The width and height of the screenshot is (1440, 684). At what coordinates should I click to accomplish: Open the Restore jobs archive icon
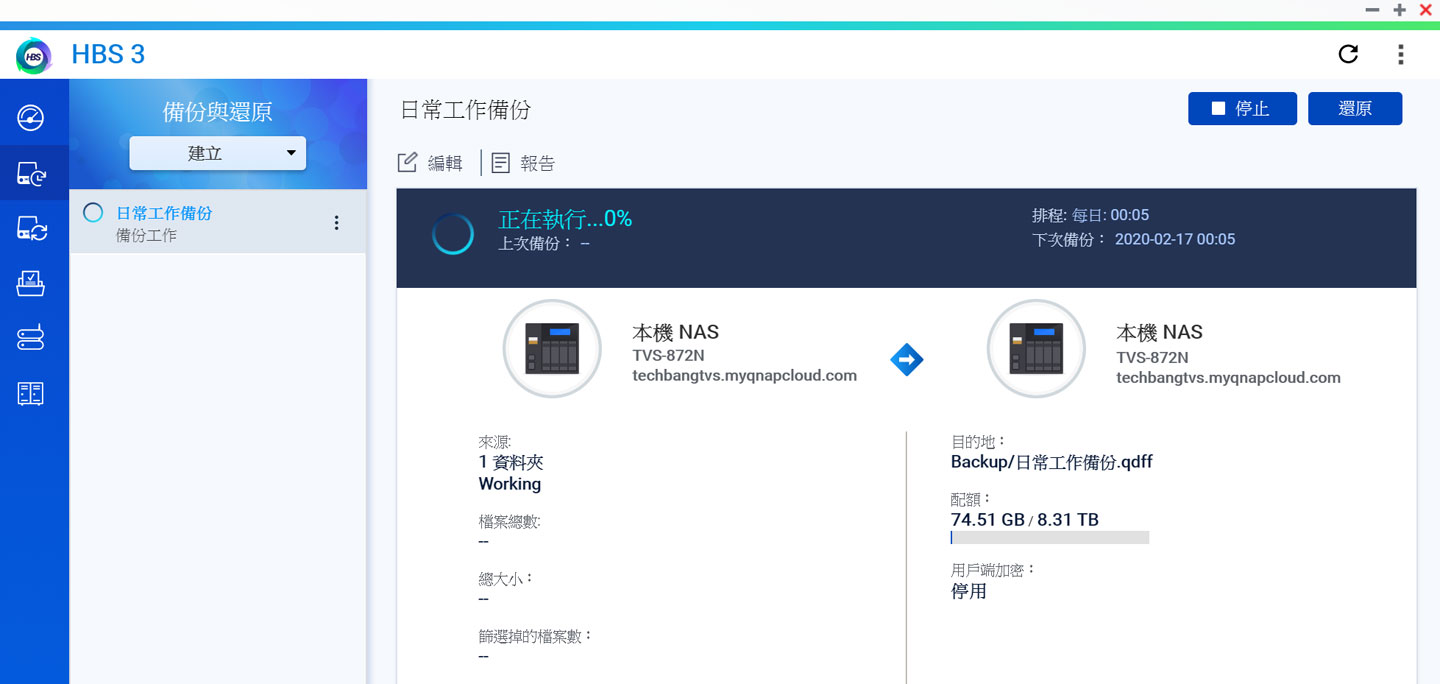tap(32, 283)
